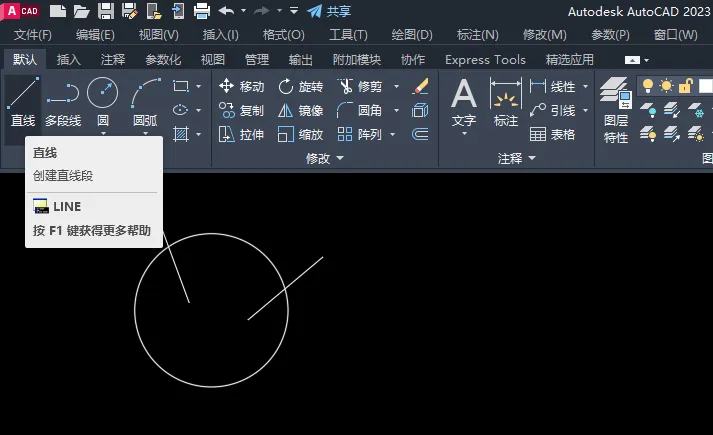The height and width of the screenshot is (435, 713).
Task: Open the 引线 leader dropdown arrow
Action: (586, 110)
